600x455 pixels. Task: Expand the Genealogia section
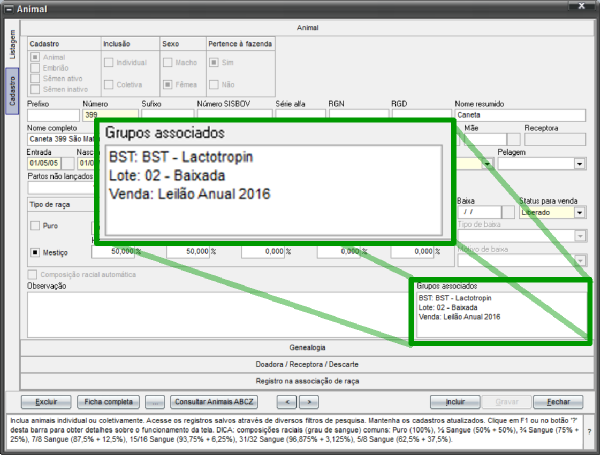307,347
